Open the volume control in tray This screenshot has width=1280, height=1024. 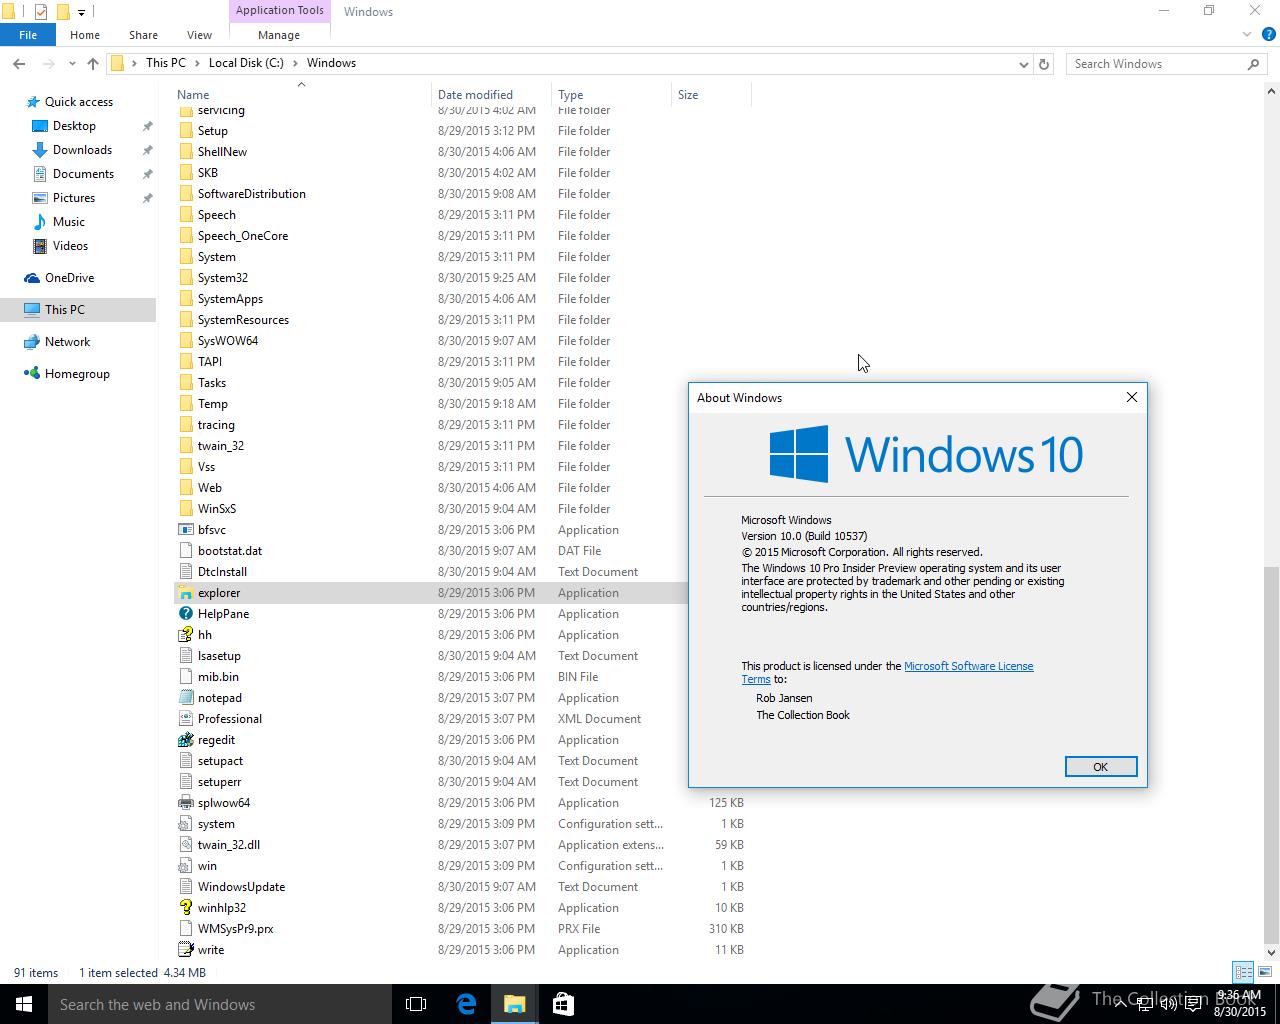(x=1168, y=1004)
